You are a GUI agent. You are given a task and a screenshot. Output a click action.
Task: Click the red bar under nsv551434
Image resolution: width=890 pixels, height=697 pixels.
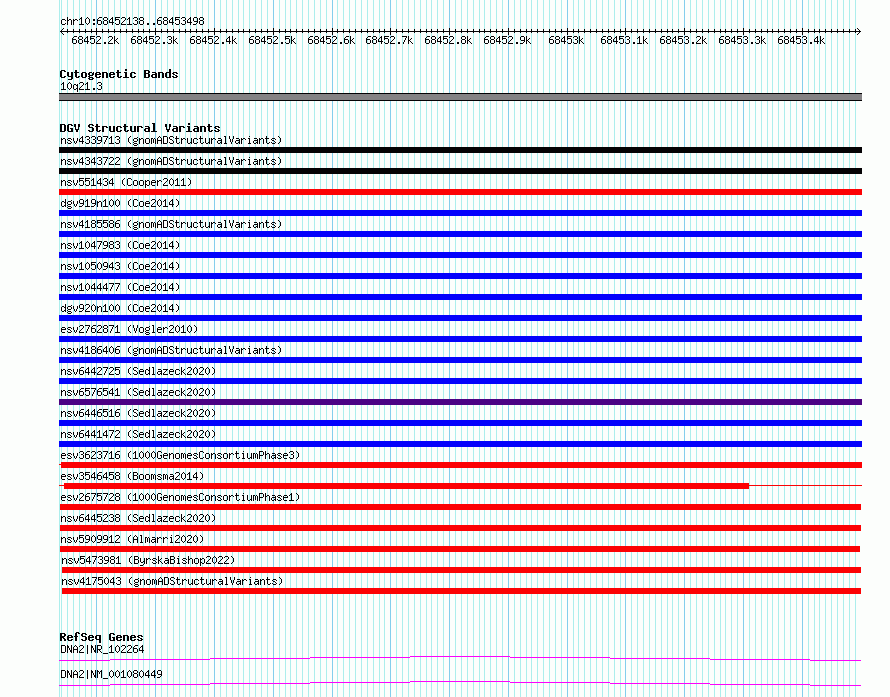(x=460, y=192)
